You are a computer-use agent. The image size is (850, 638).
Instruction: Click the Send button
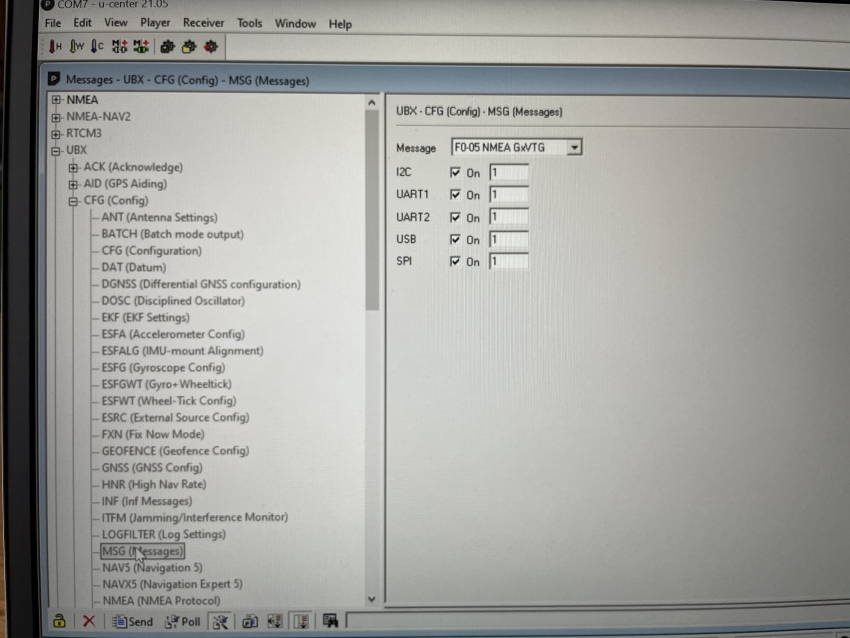pos(133,621)
